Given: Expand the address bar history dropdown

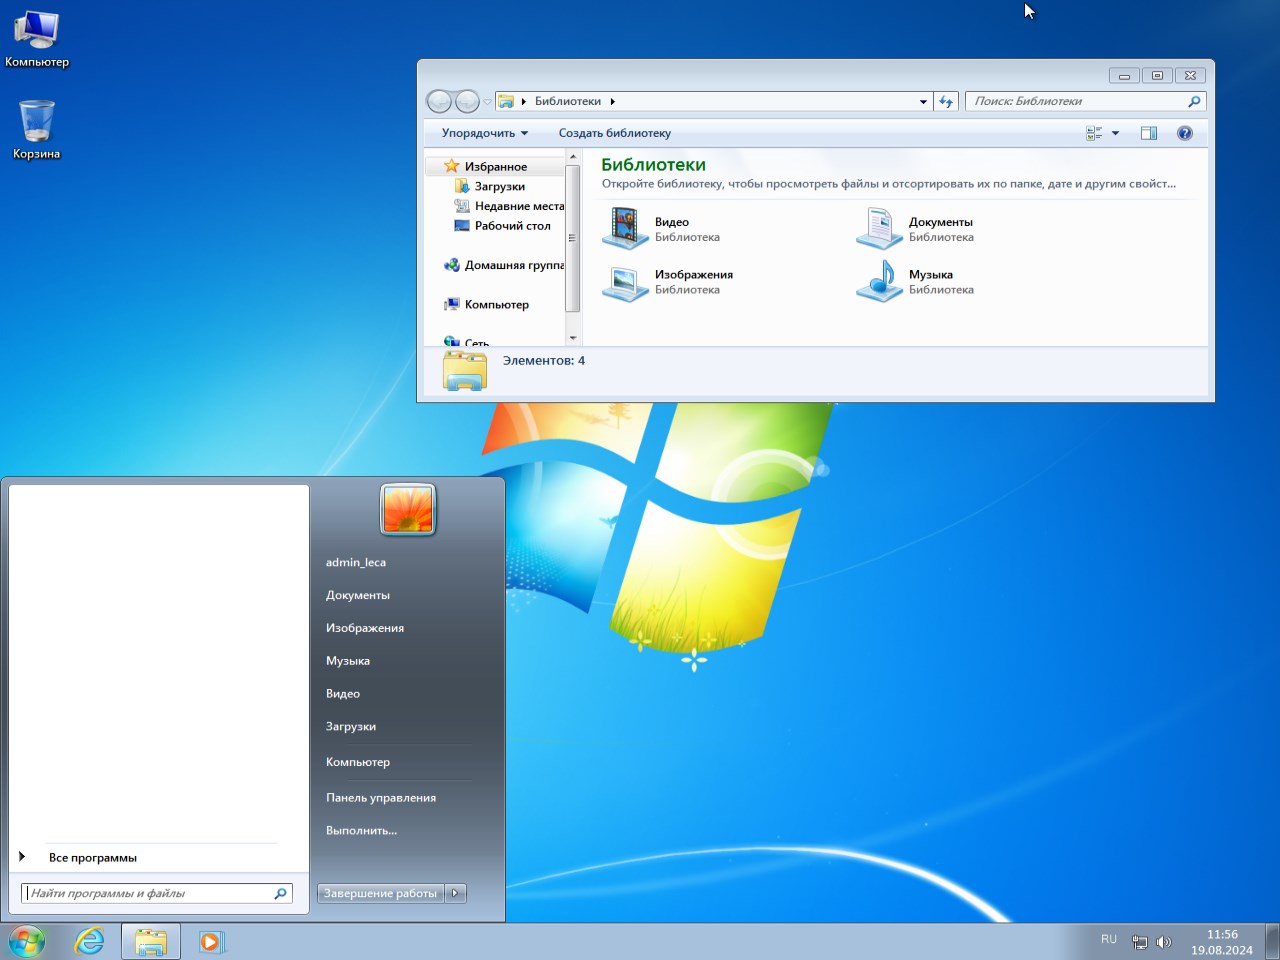Looking at the screenshot, I should click(923, 101).
